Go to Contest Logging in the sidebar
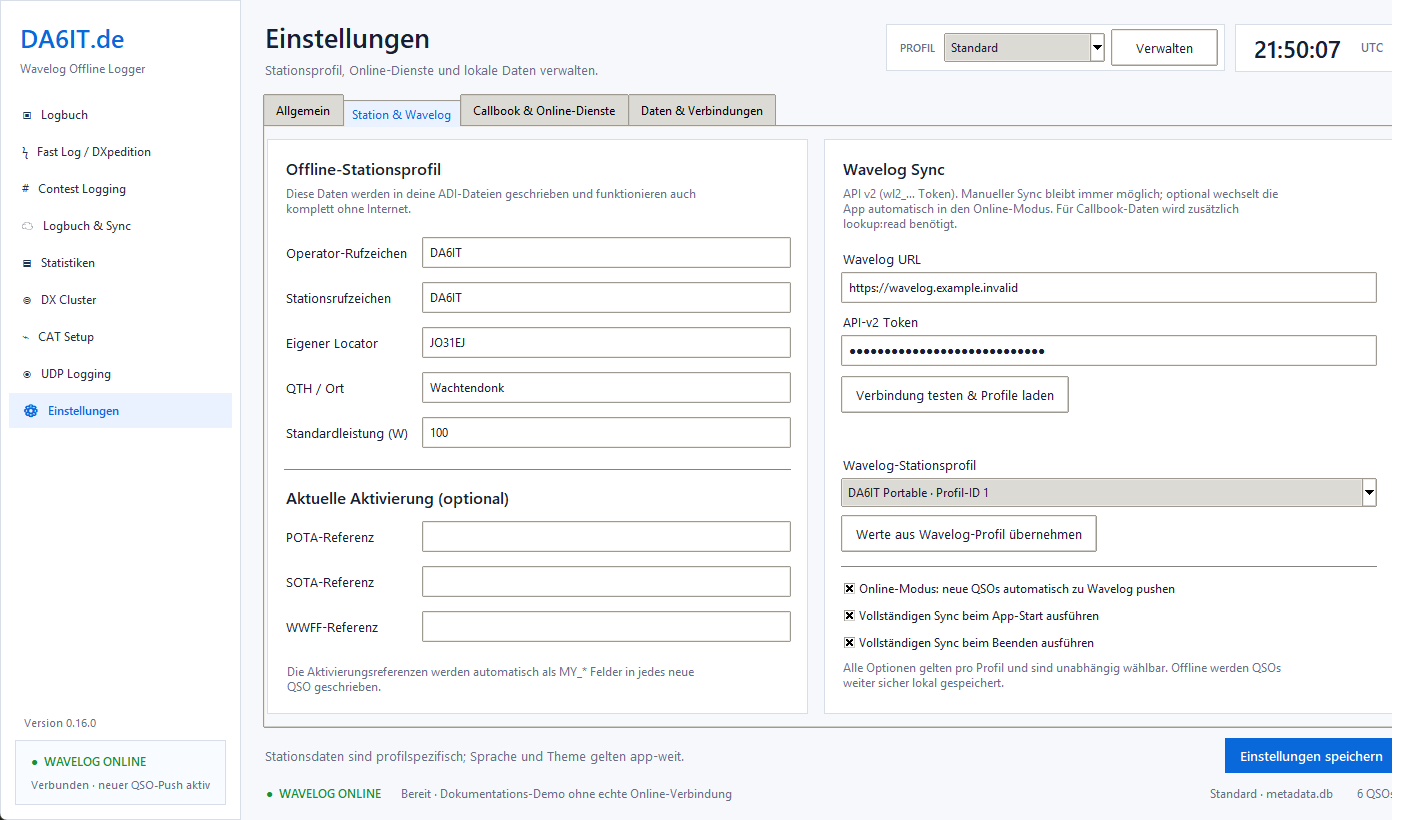This screenshot has width=1420, height=820. pos(120,189)
